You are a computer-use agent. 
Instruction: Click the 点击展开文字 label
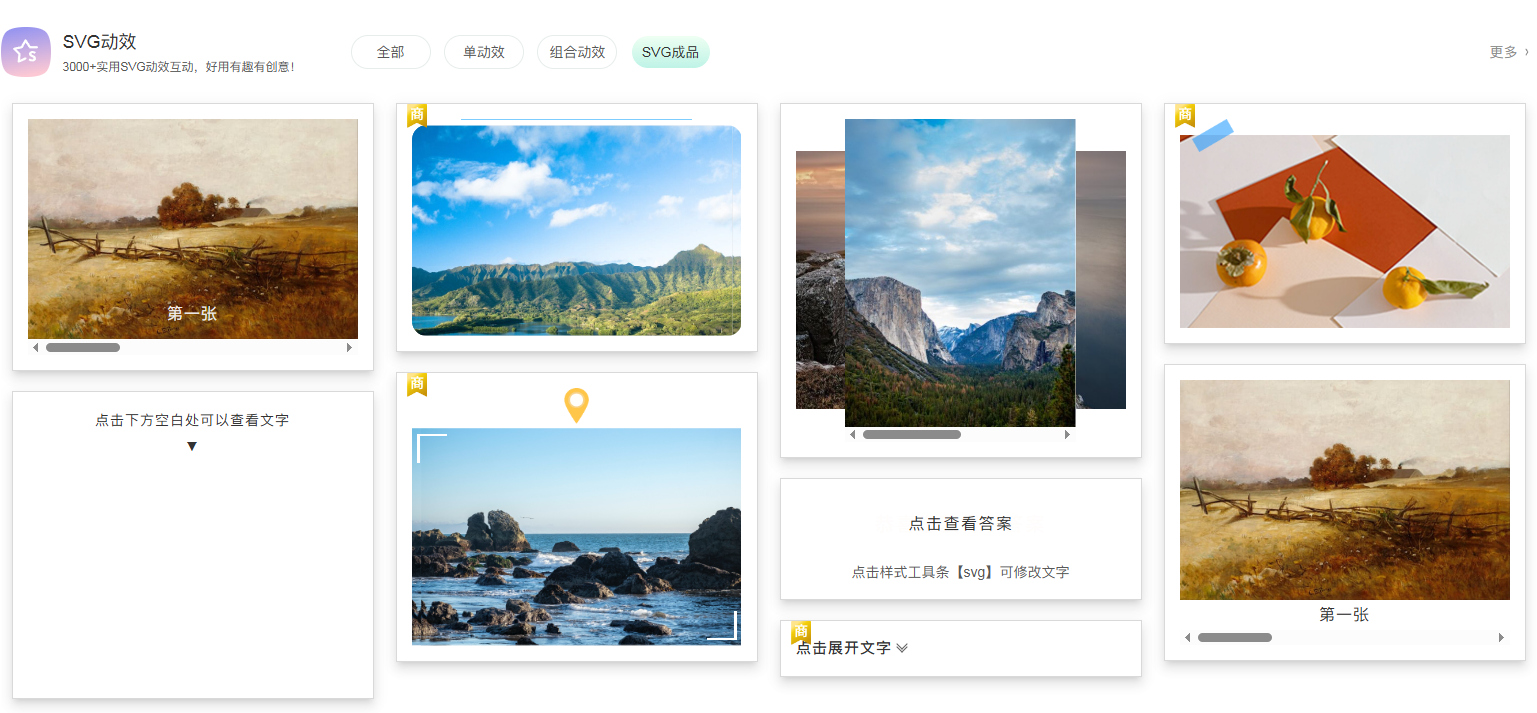click(x=843, y=648)
